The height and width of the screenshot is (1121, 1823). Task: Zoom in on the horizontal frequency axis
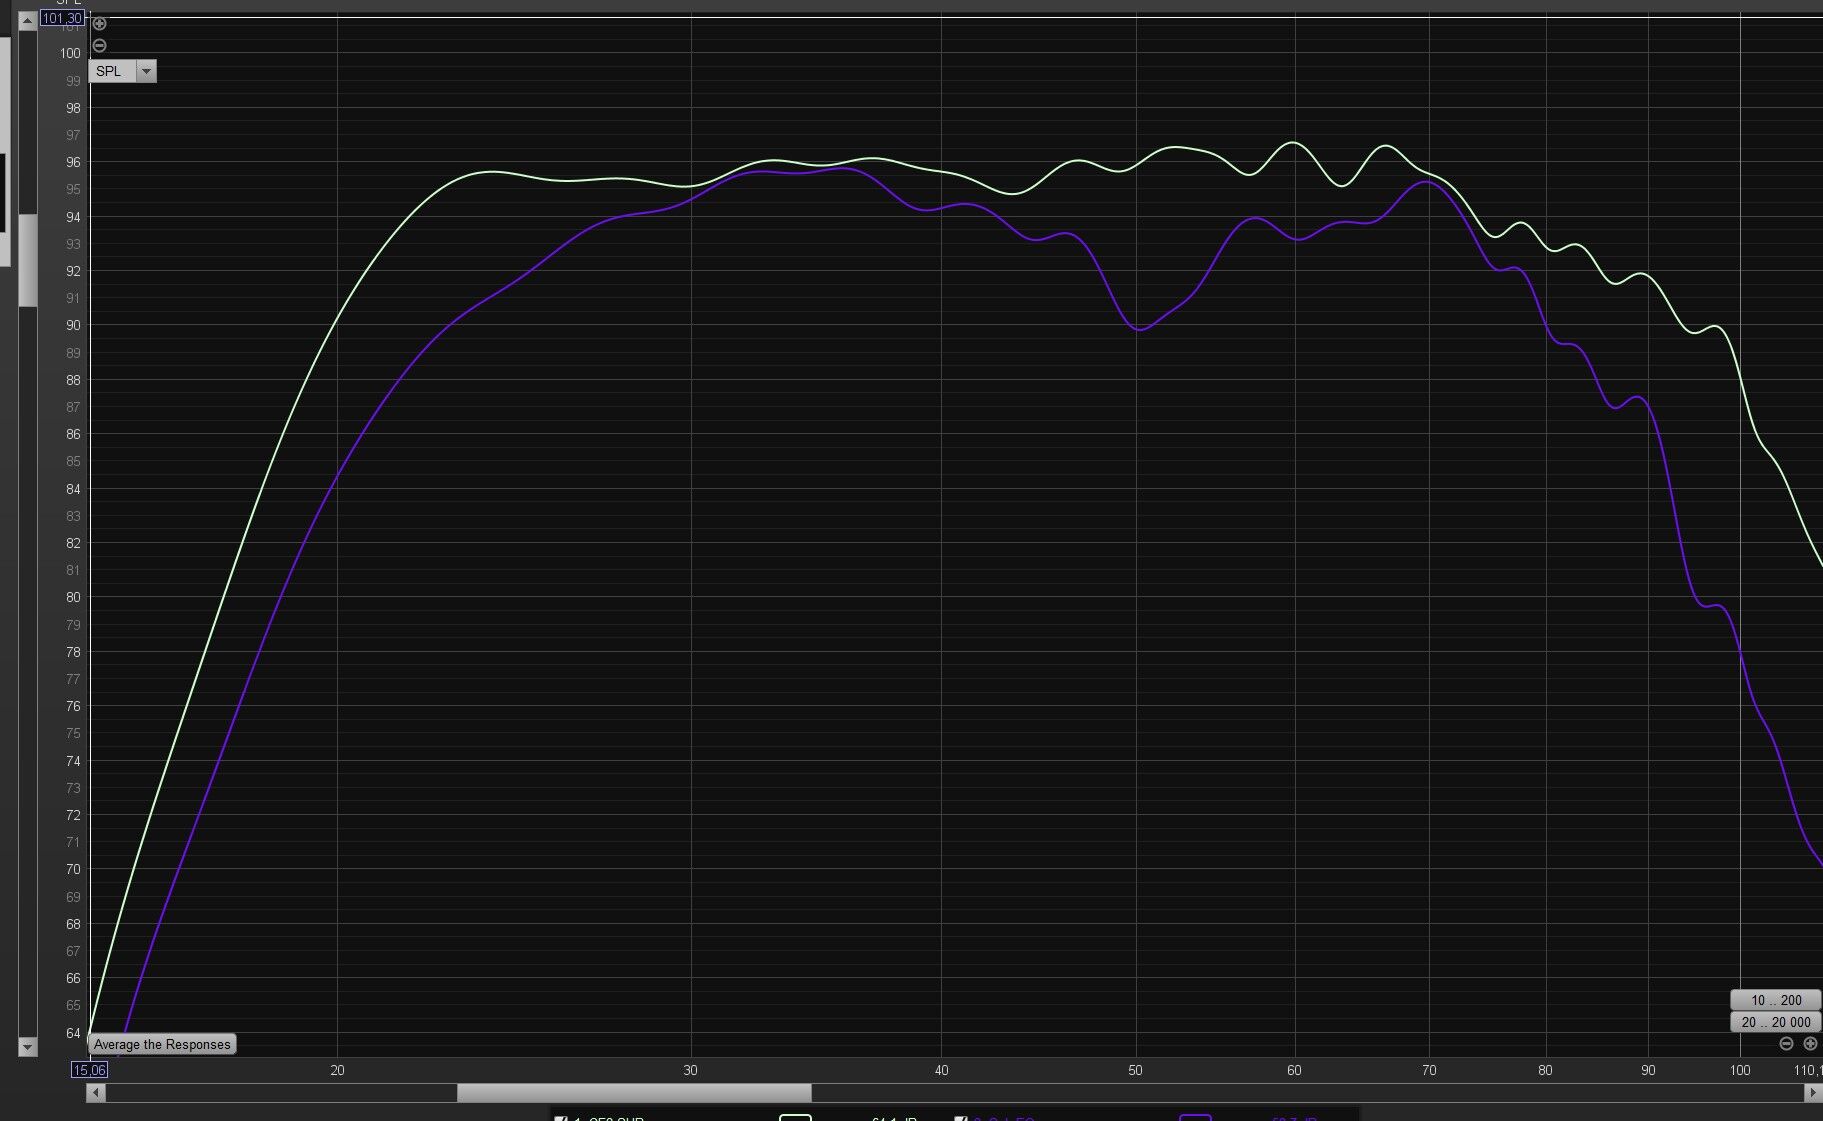[x=1810, y=1044]
